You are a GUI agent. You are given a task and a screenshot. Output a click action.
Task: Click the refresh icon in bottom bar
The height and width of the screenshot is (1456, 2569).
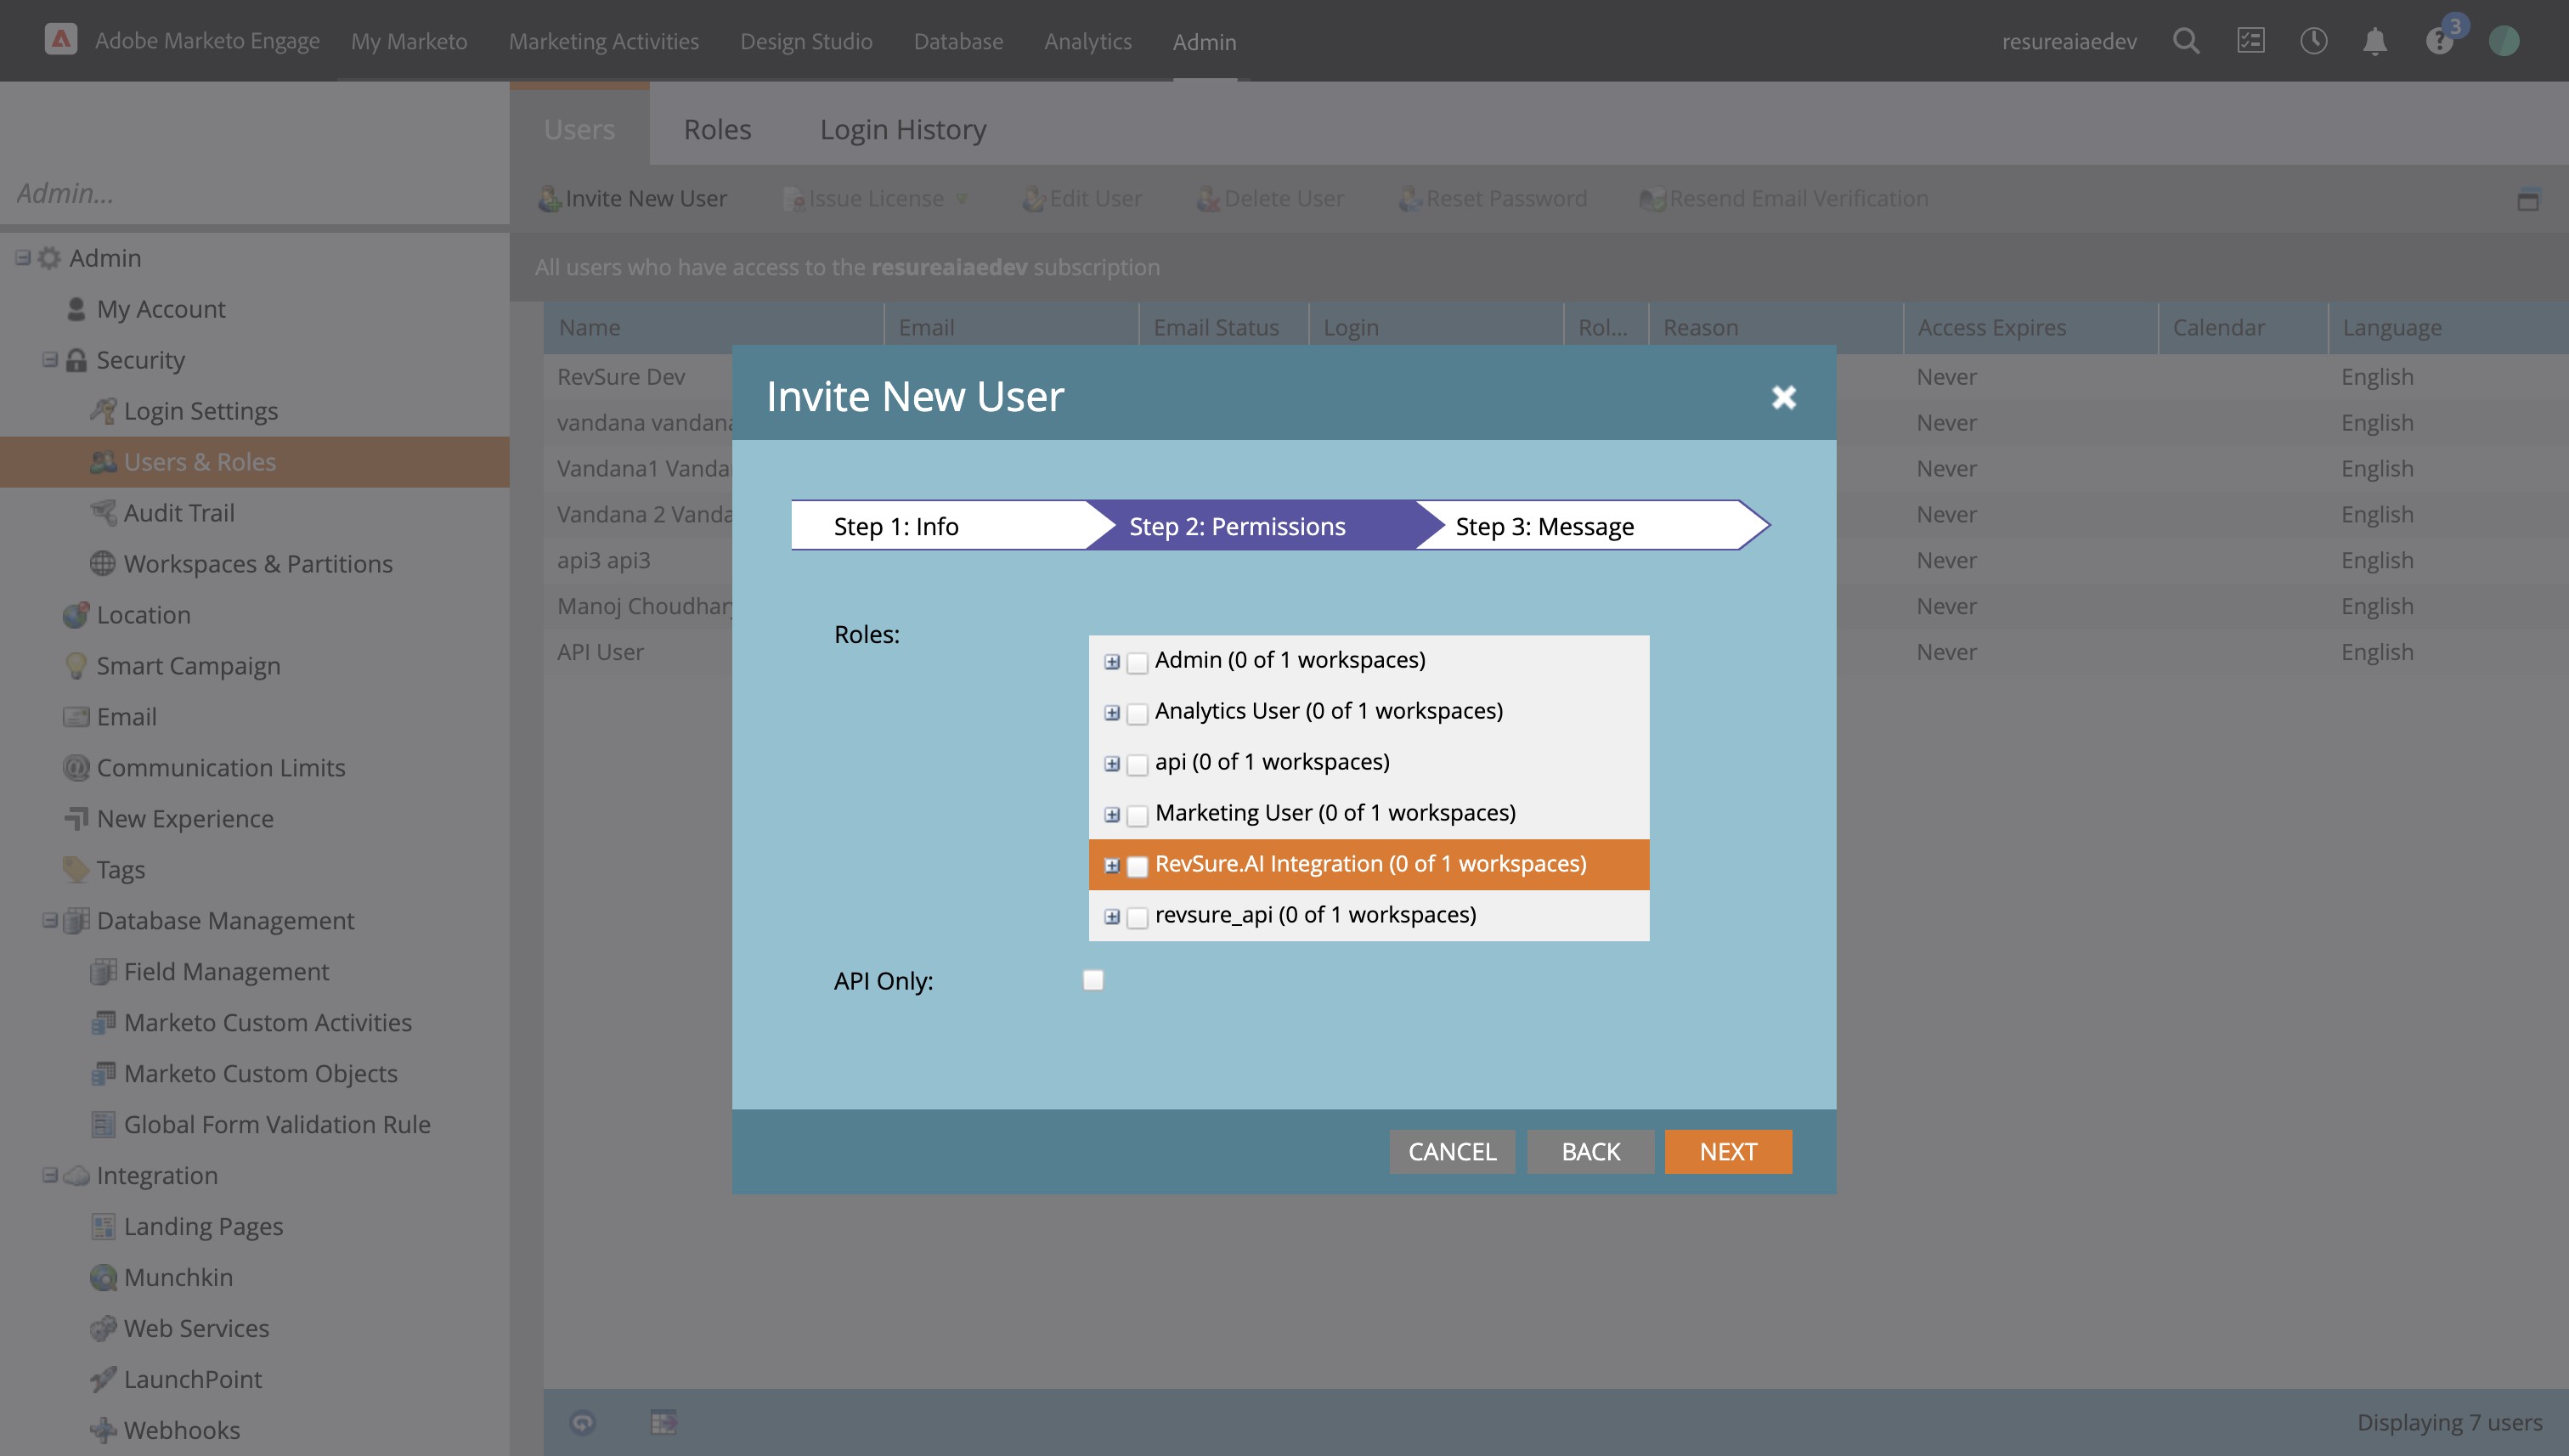coord(583,1422)
